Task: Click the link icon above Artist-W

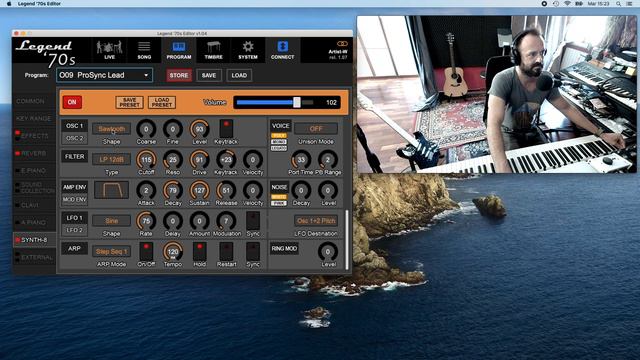Action: (342, 44)
